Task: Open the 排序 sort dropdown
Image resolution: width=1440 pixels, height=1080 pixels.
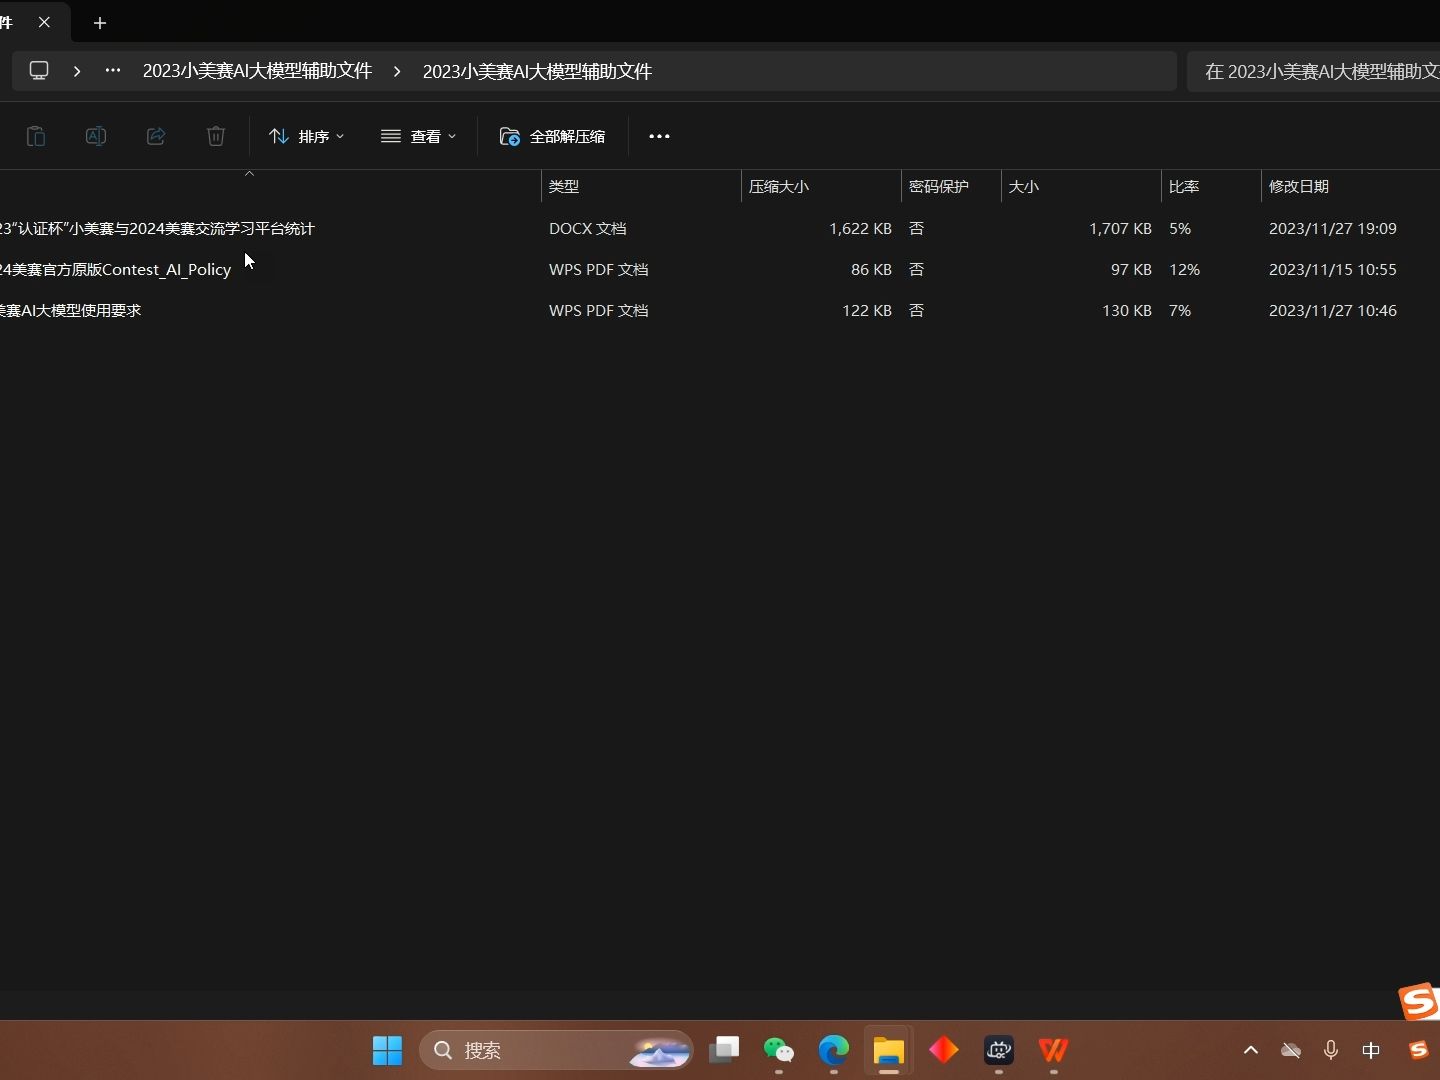Action: 307,136
